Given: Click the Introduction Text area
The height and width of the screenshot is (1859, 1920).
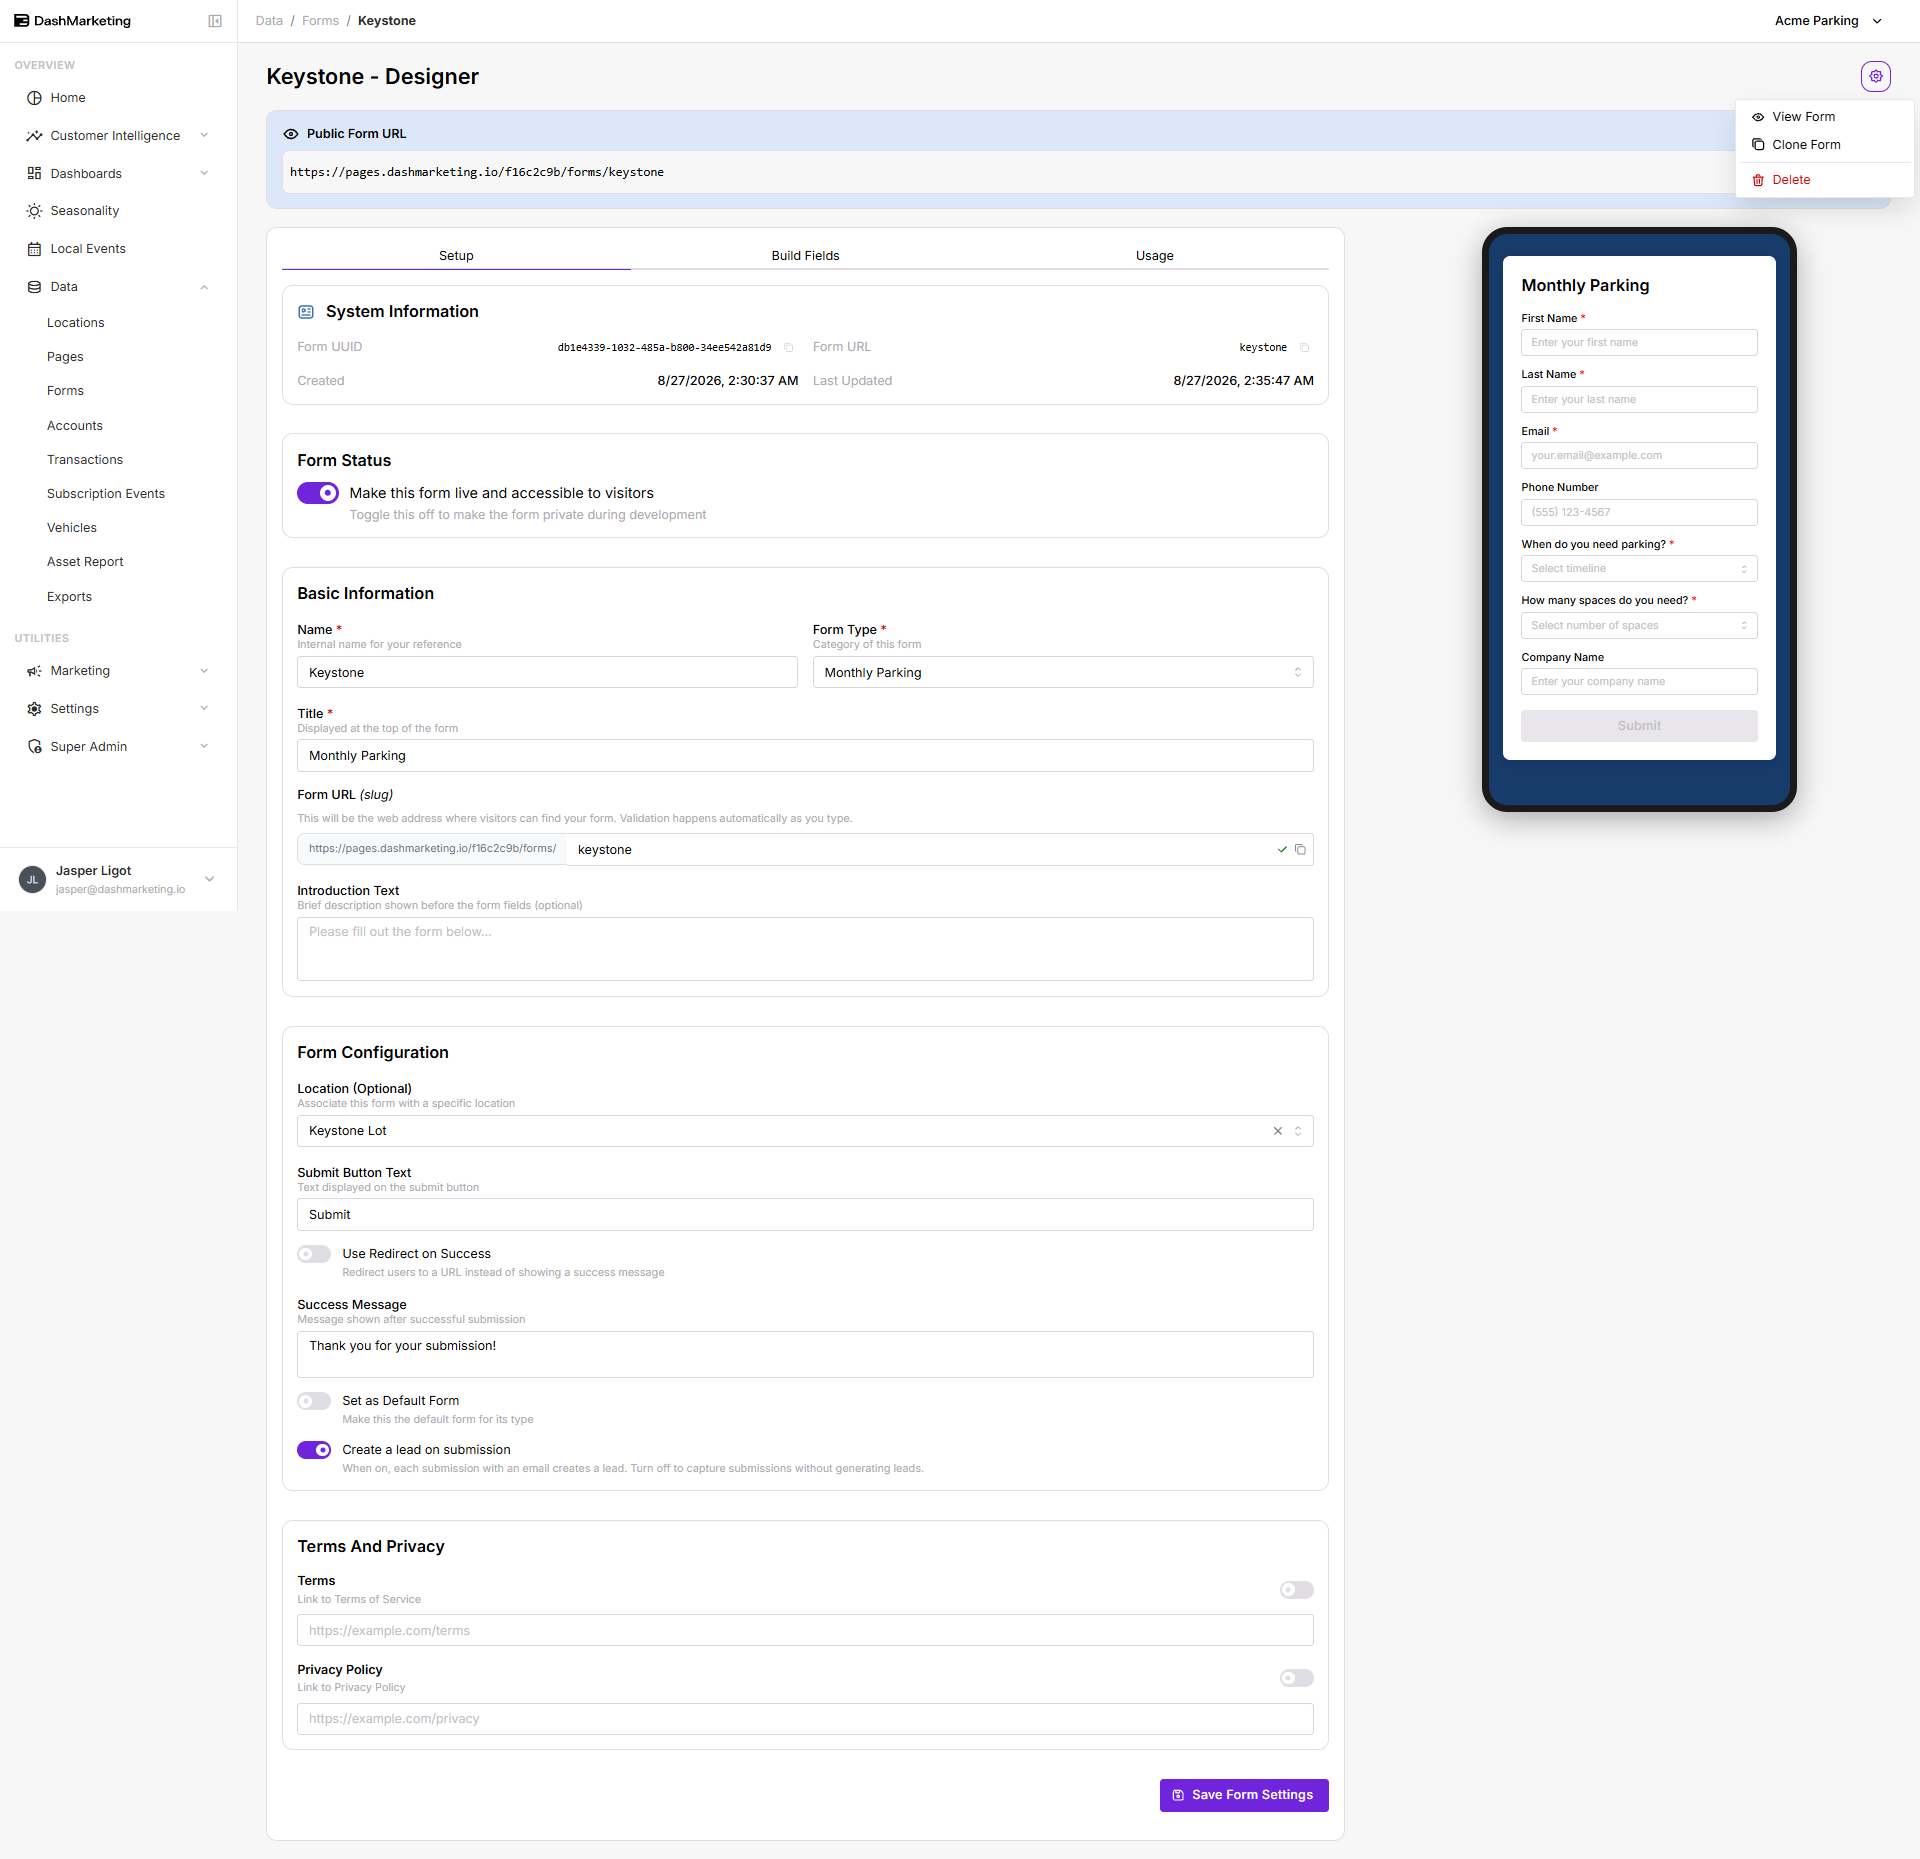Looking at the screenshot, I should (x=805, y=949).
